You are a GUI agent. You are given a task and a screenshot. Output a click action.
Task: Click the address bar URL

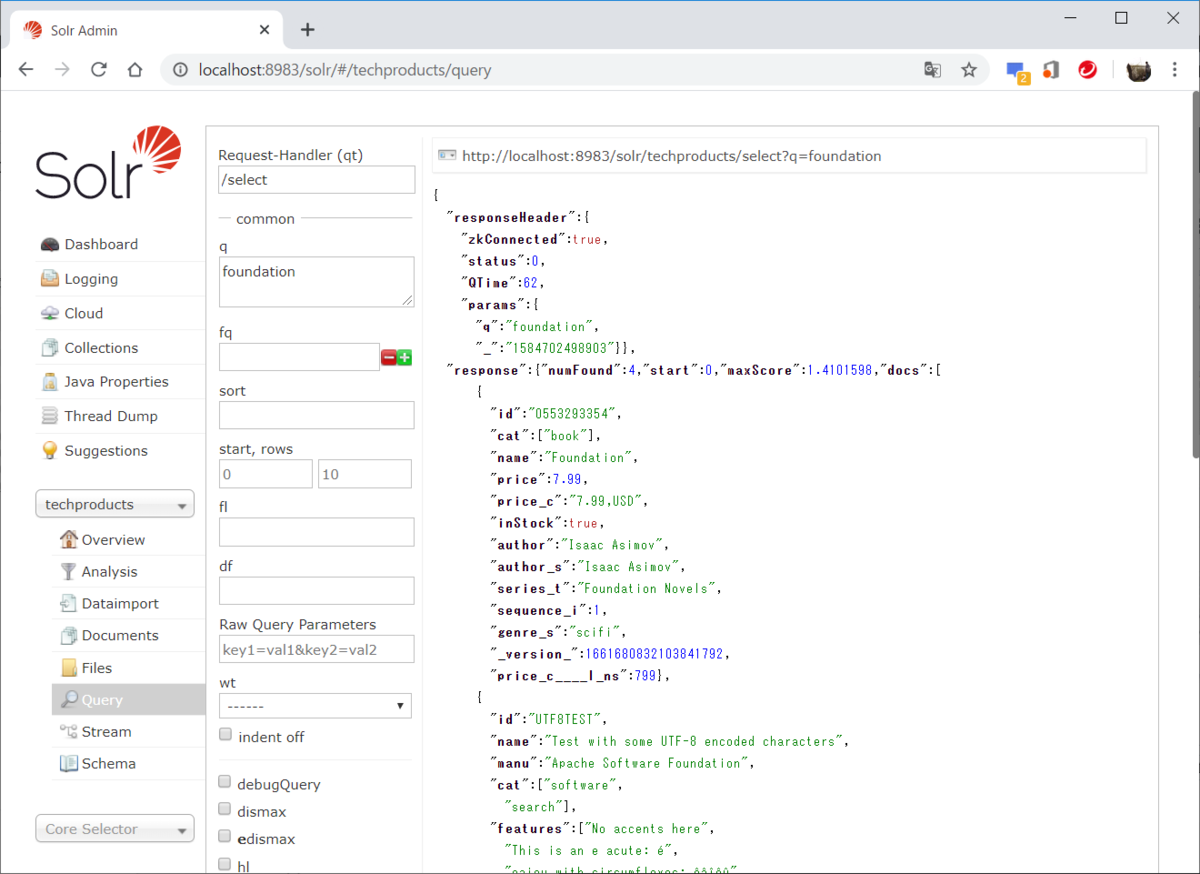pyautogui.click(x=345, y=70)
